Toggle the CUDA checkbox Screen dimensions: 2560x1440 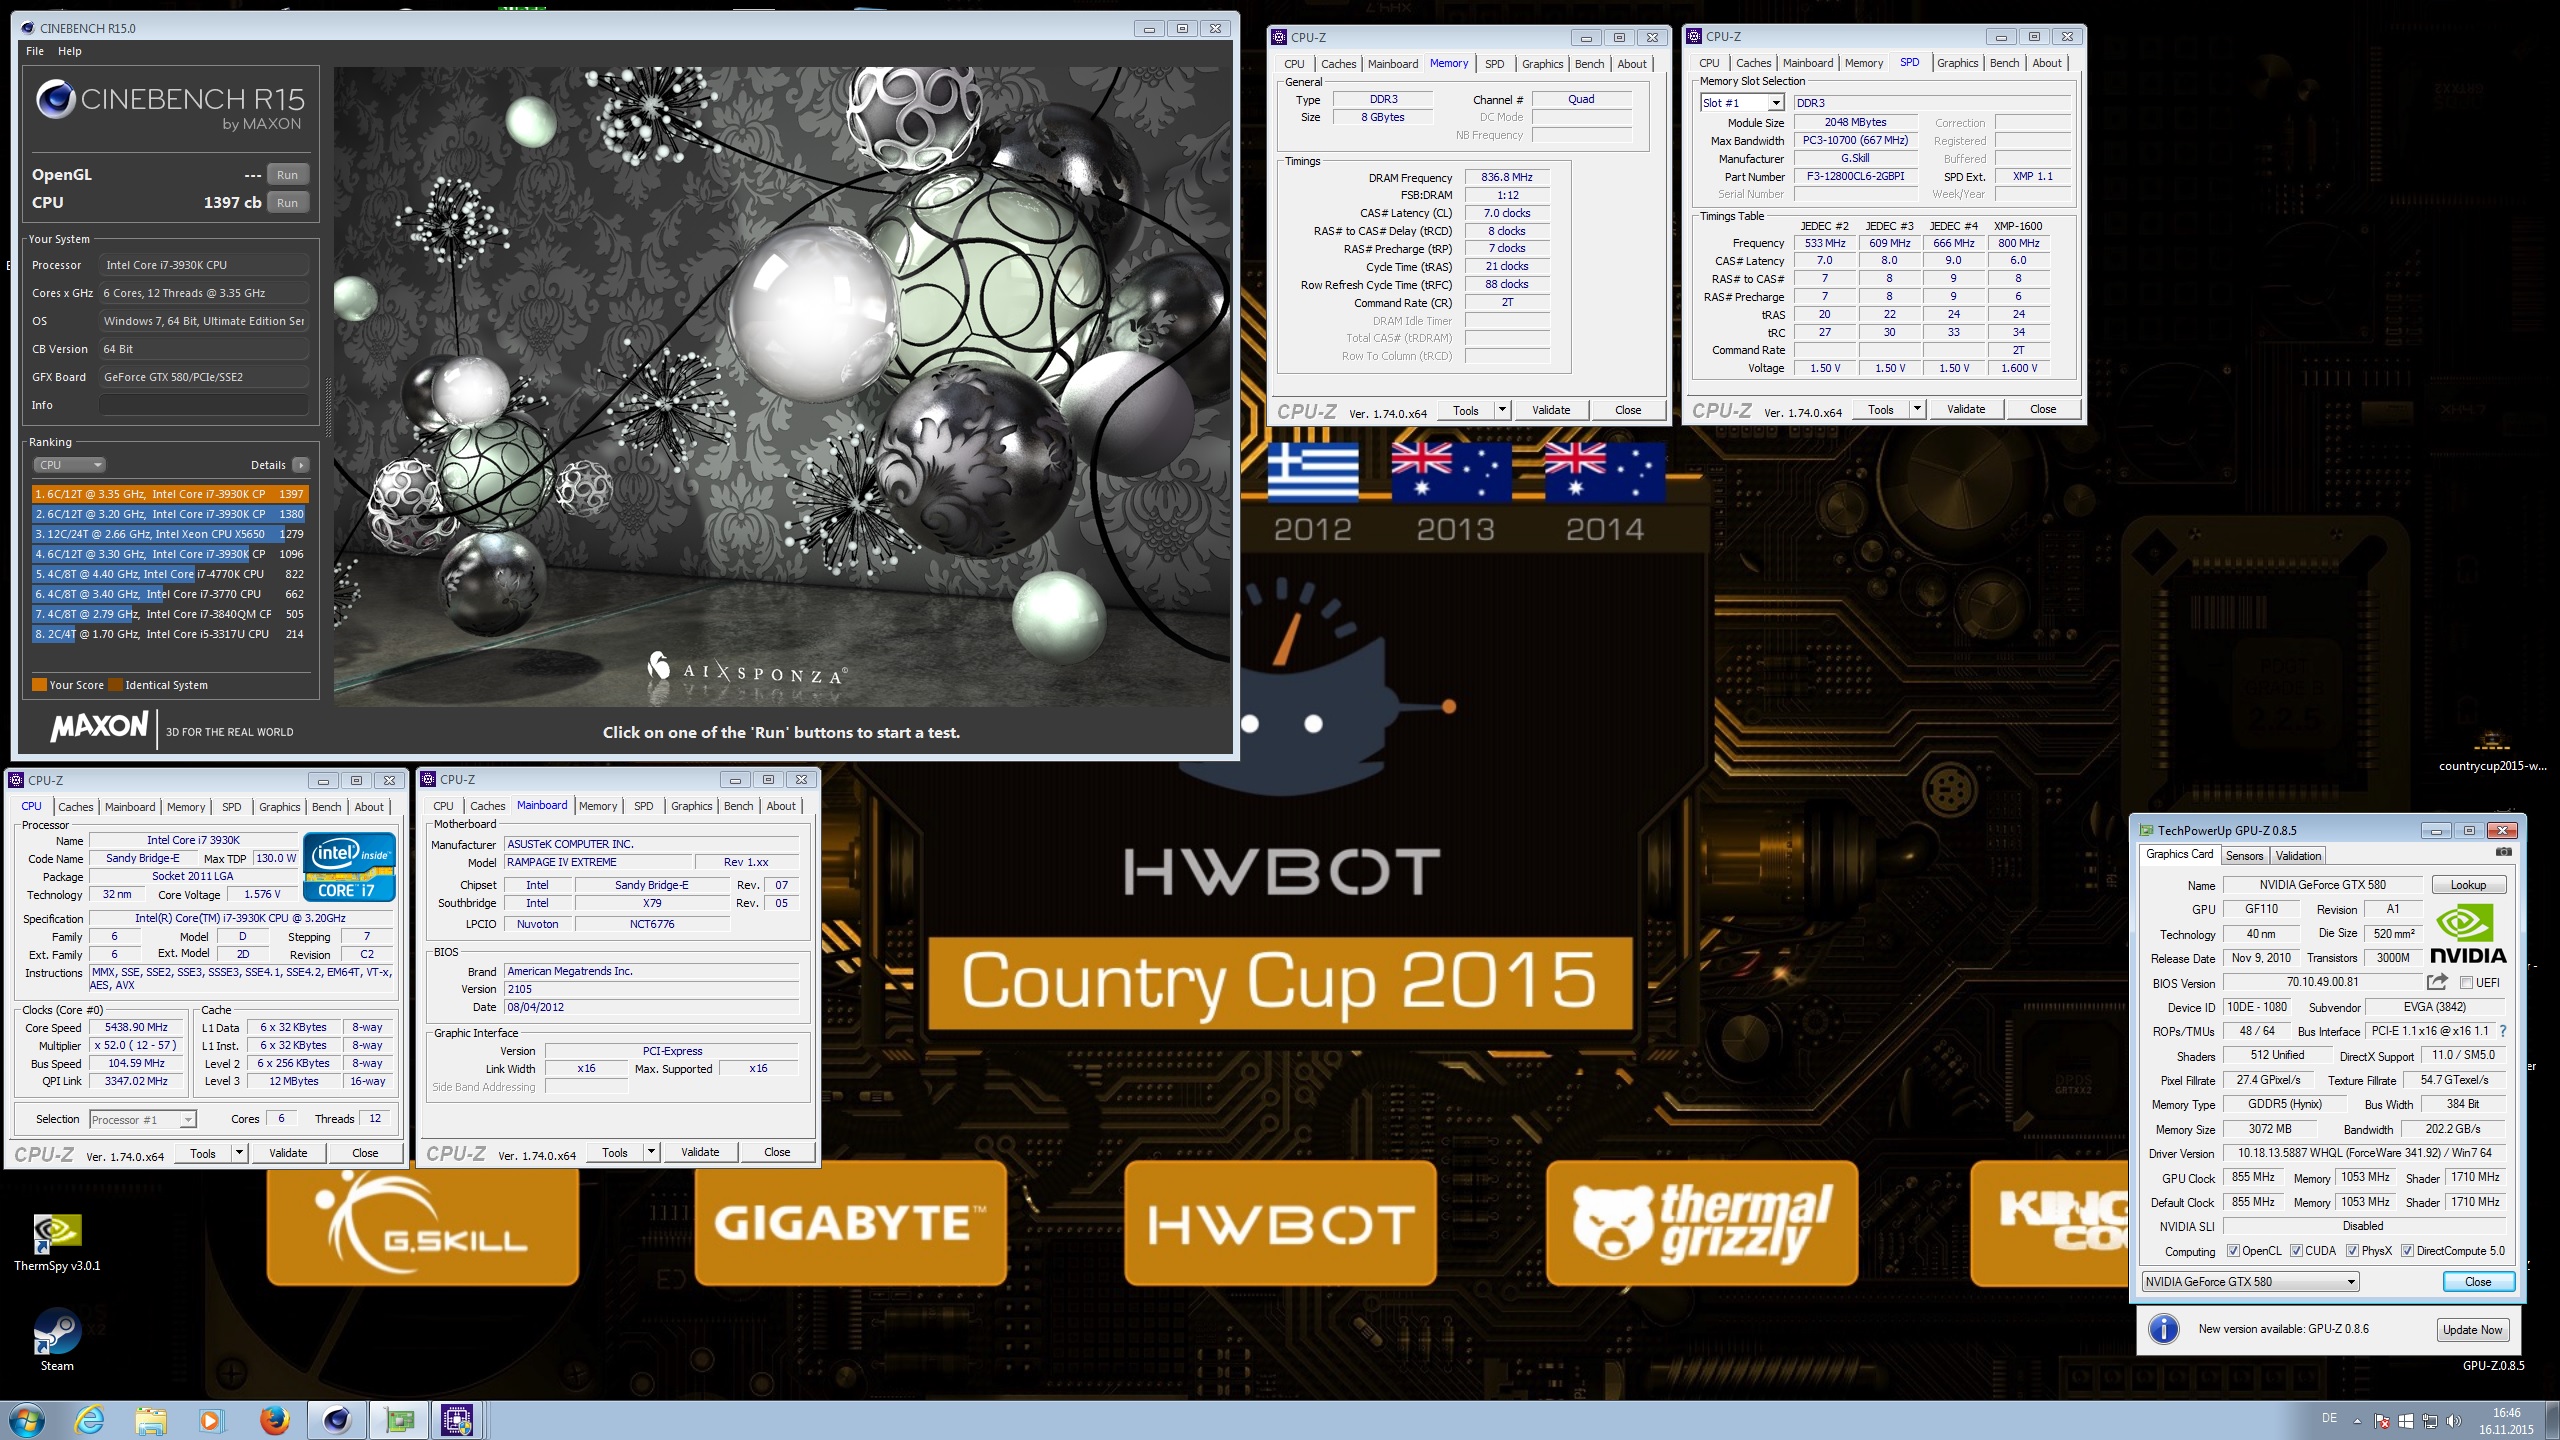(x=2296, y=1251)
